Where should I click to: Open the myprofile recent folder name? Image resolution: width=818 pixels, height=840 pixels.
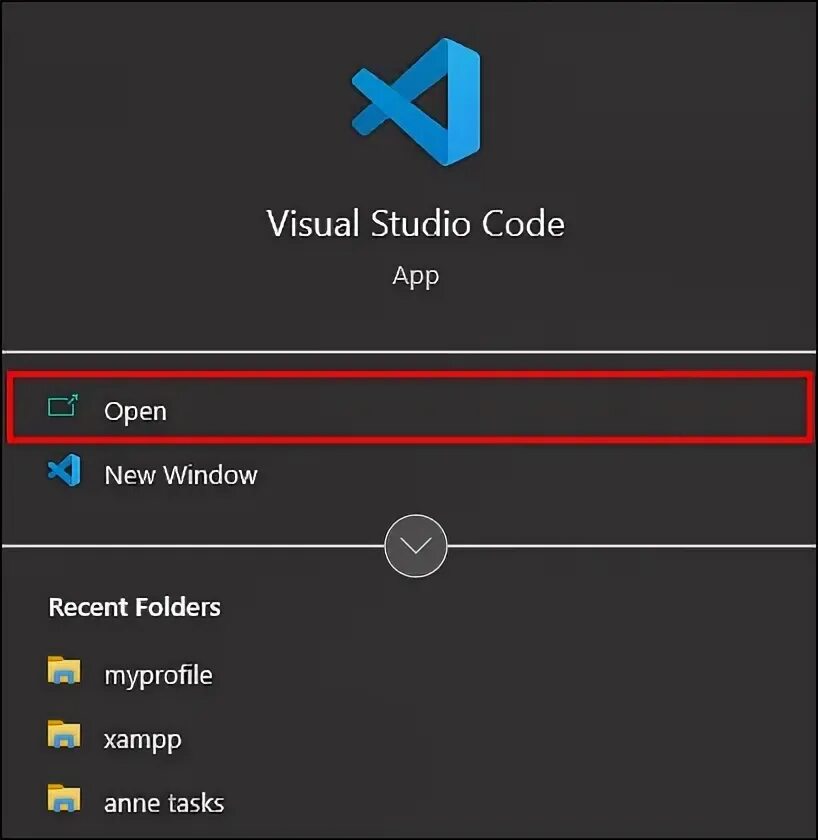tap(158, 675)
